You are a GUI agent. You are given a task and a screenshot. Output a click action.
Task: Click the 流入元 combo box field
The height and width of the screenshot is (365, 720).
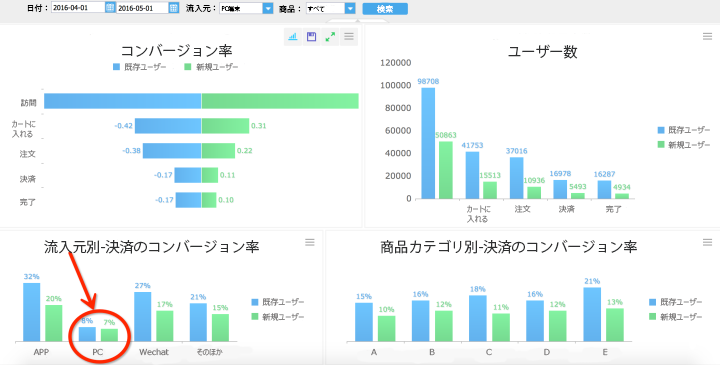click(246, 8)
